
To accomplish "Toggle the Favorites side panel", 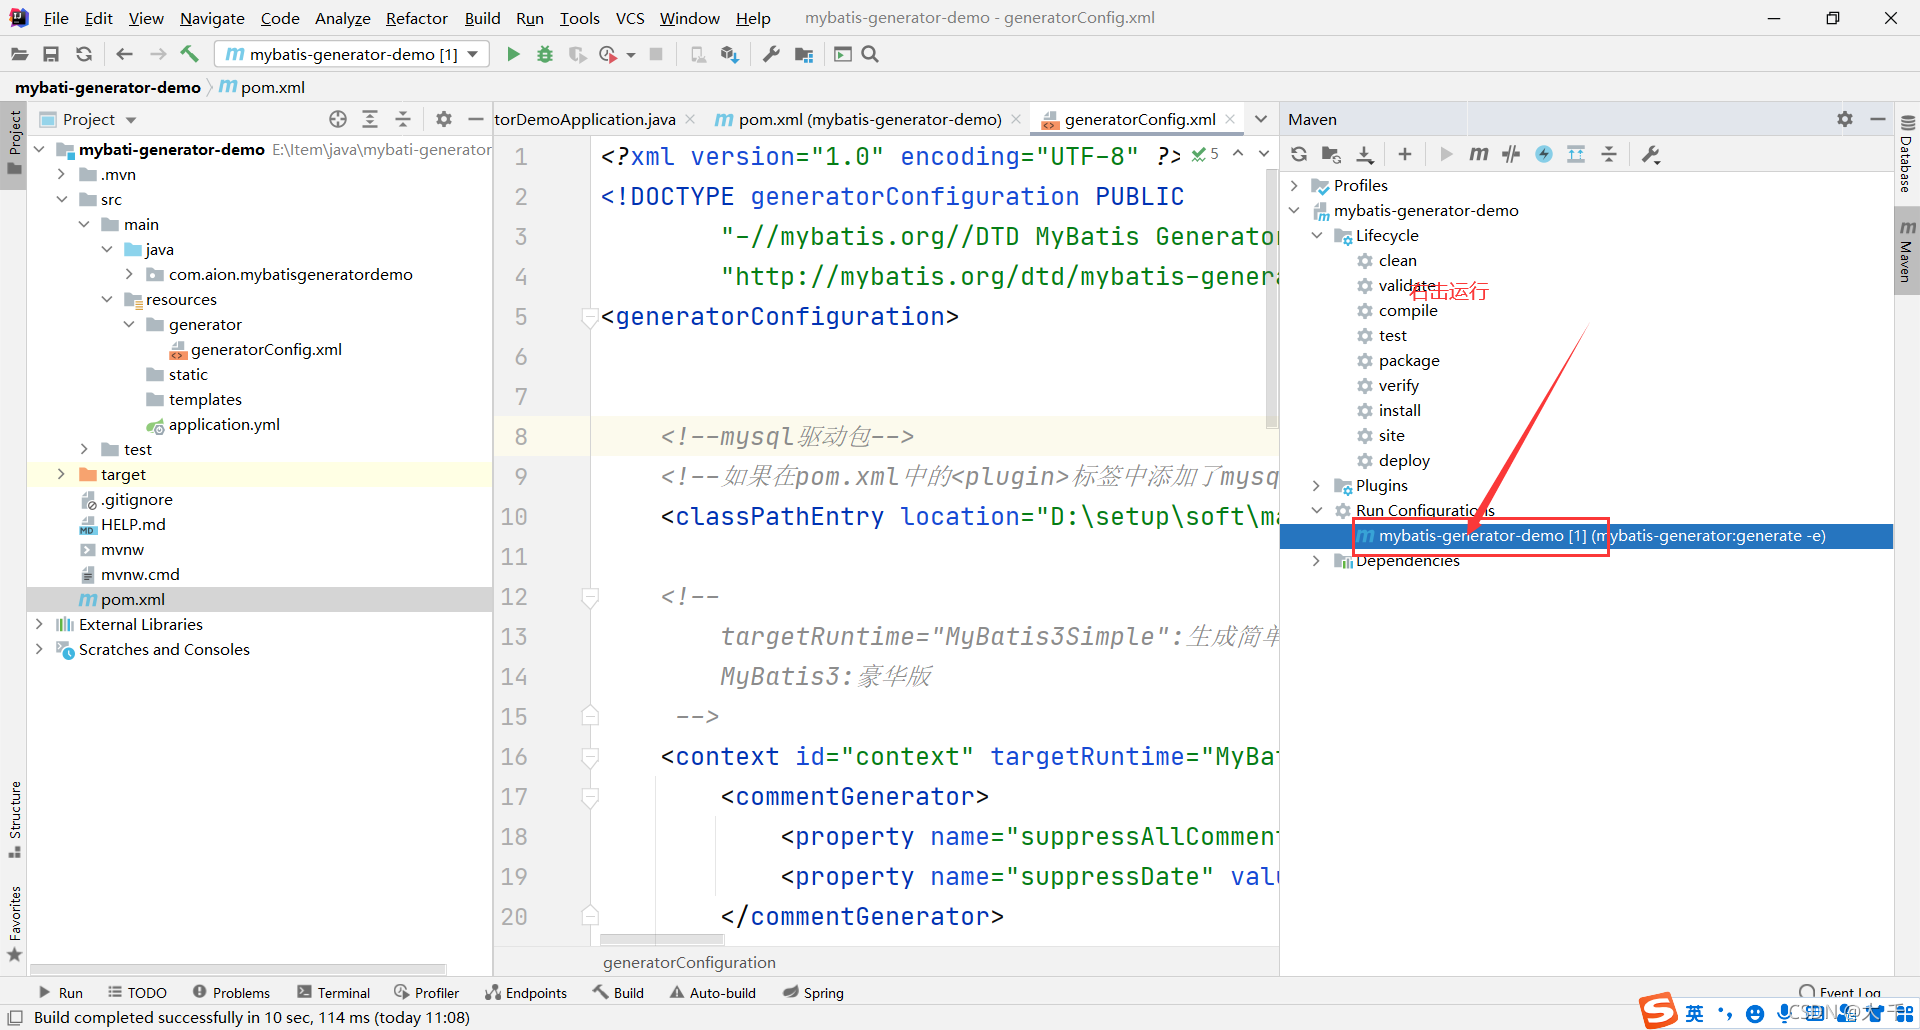I will click(14, 922).
